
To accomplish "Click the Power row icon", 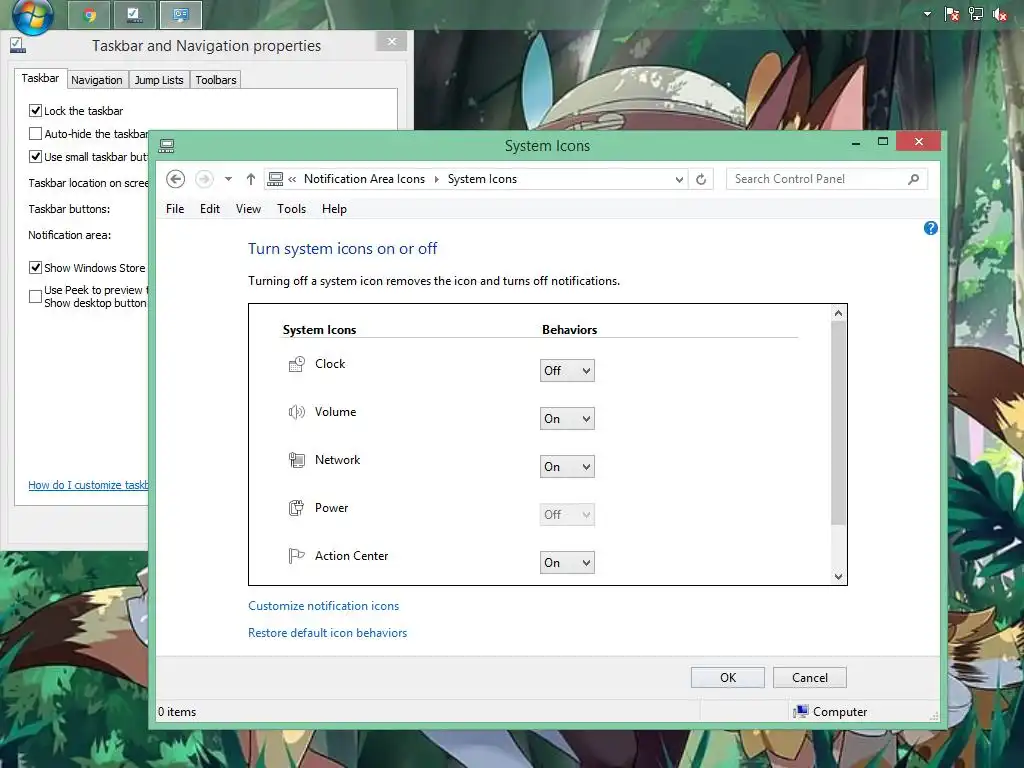I will pyautogui.click(x=296, y=508).
